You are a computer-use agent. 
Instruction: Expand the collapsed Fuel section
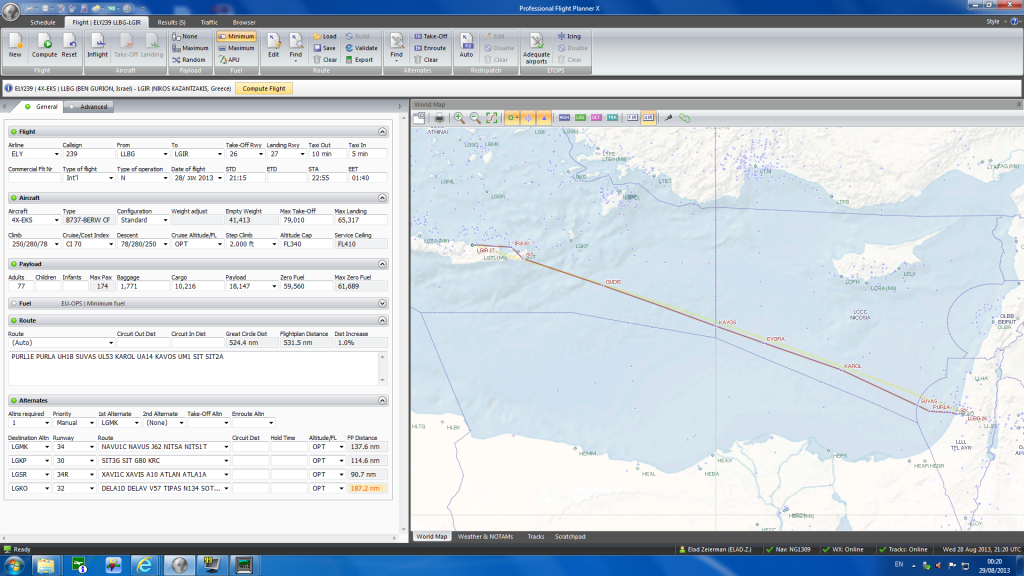pos(382,302)
